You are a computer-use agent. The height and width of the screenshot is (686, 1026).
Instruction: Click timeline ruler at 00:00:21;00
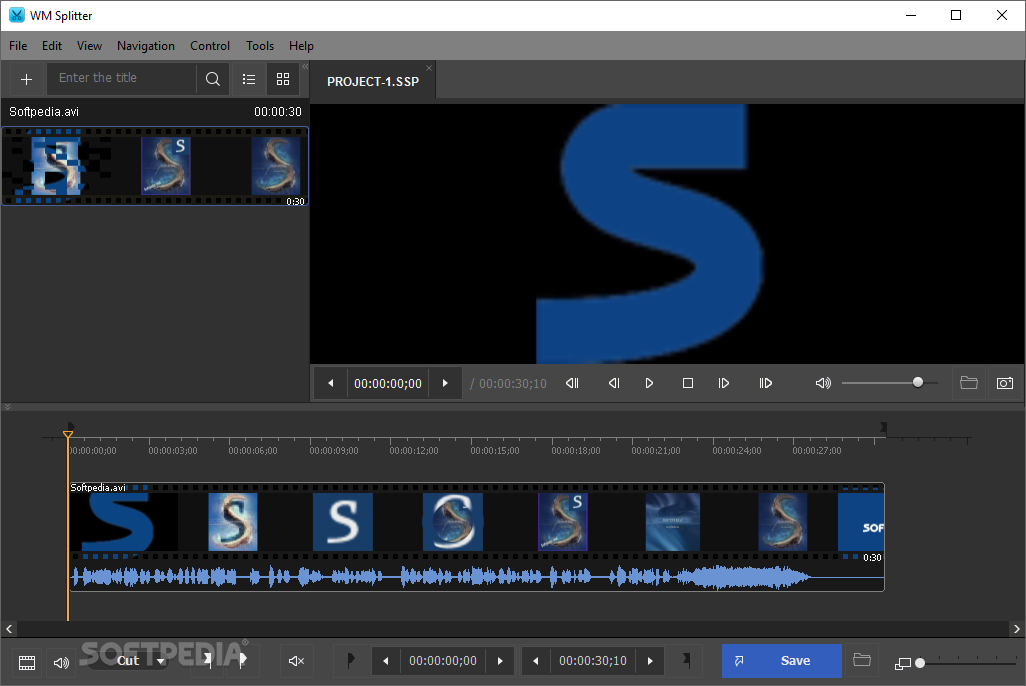[656, 450]
